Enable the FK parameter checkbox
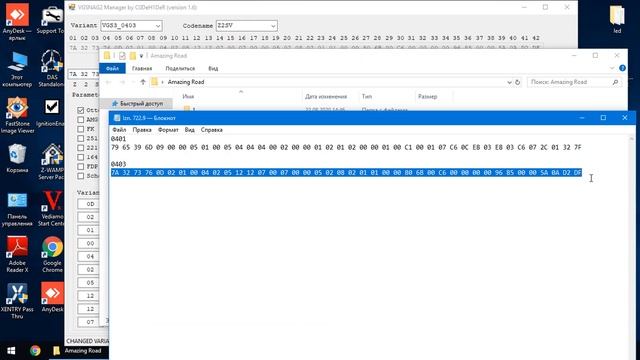640x360 pixels. pyautogui.click(x=80, y=129)
